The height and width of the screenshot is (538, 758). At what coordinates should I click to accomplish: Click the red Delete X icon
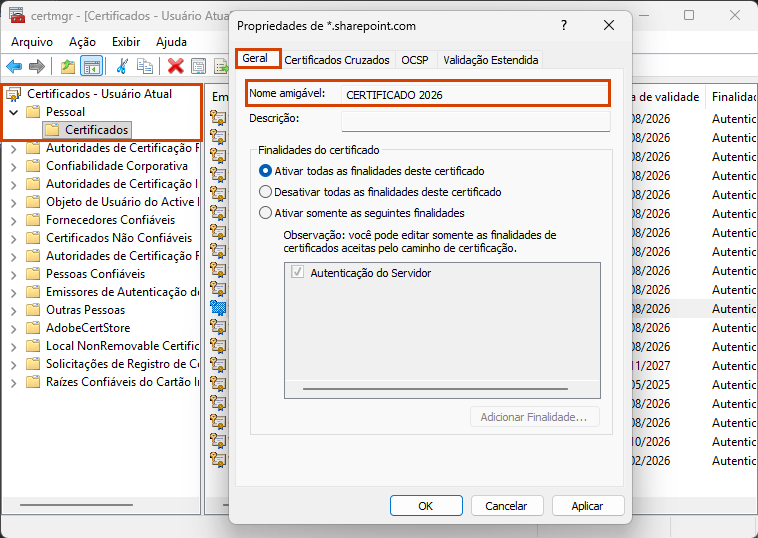click(x=176, y=66)
